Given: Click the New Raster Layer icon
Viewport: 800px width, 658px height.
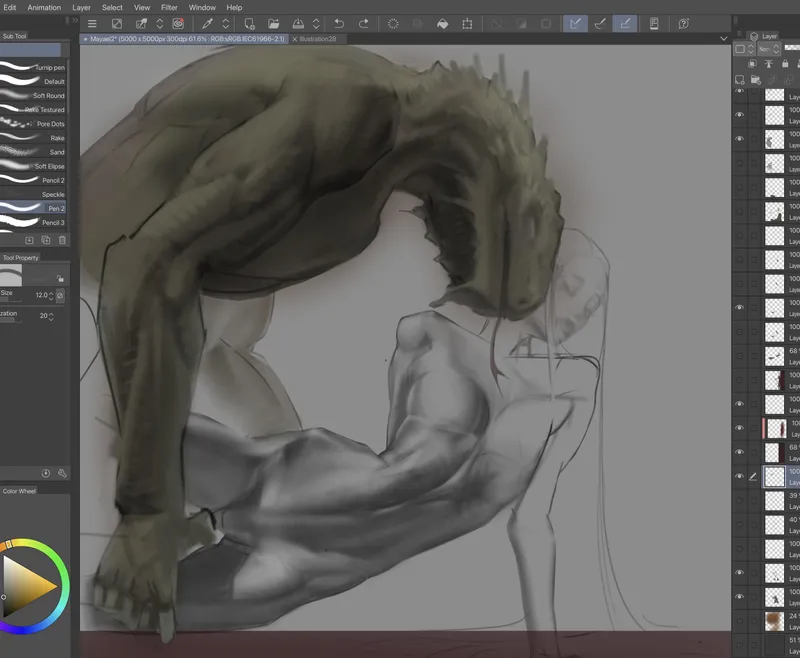Looking at the screenshot, I should point(740,80).
